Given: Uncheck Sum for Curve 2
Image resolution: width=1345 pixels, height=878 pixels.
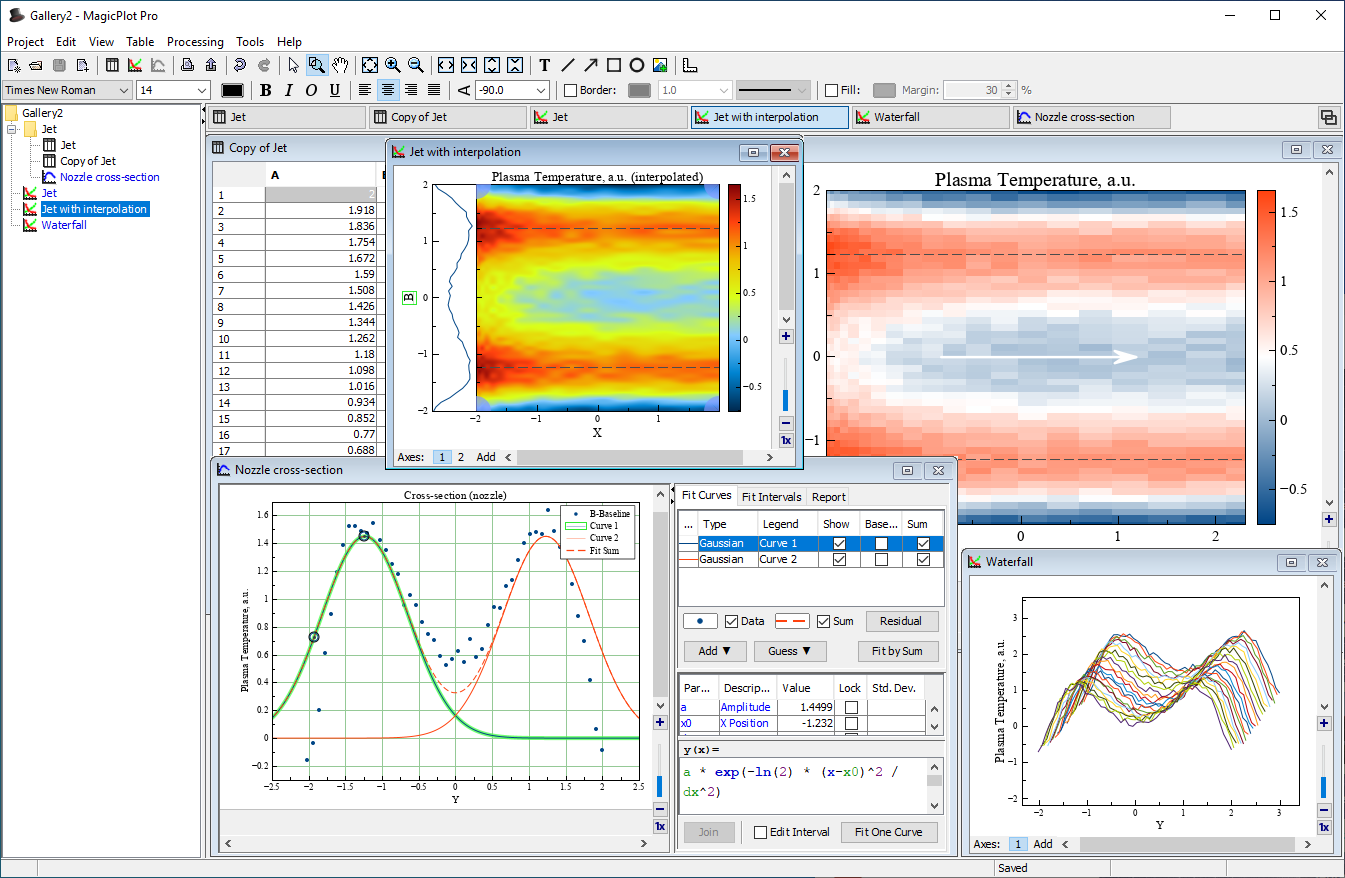Looking at the screenshot, I should click(x=923, y=560).
